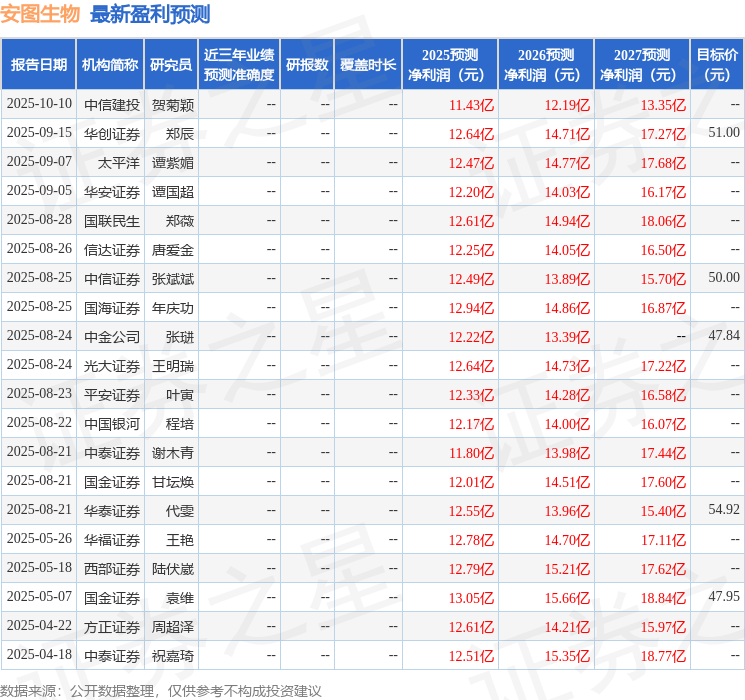
Task: Click analyst name 谭紫媚
Action: click(x=173, y=163)
